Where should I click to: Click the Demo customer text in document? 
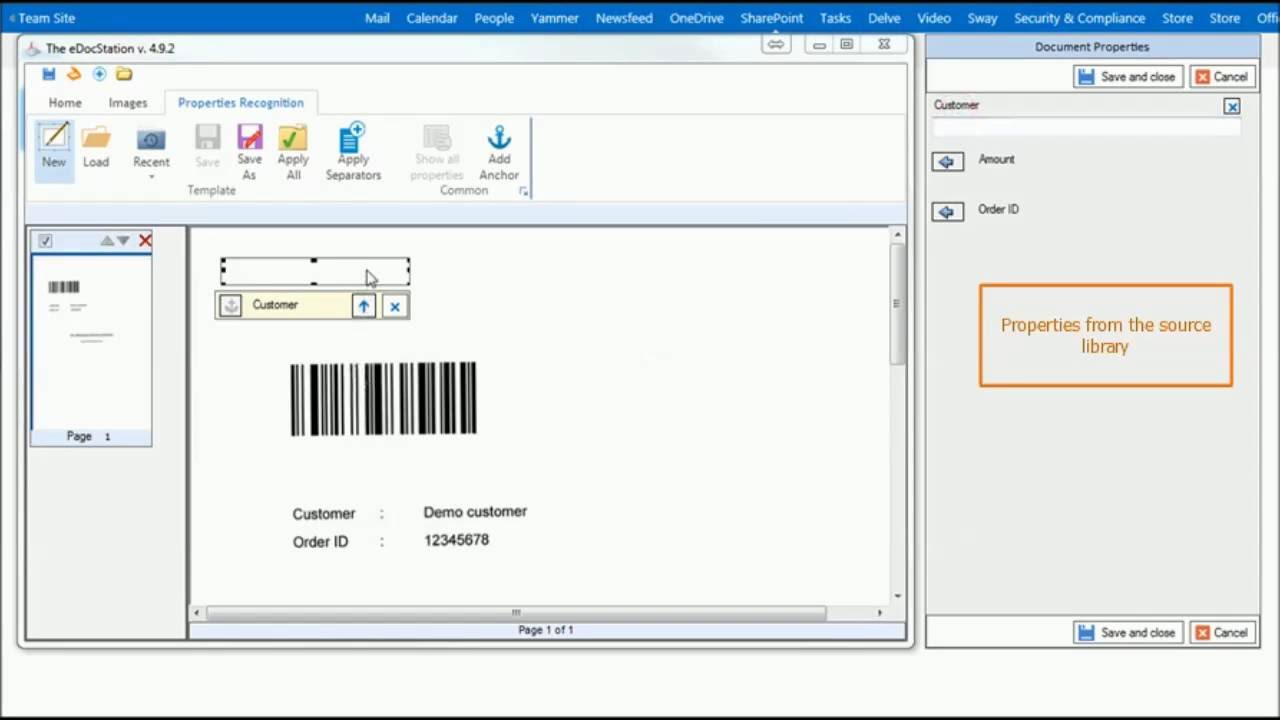(x=475, y=512)
